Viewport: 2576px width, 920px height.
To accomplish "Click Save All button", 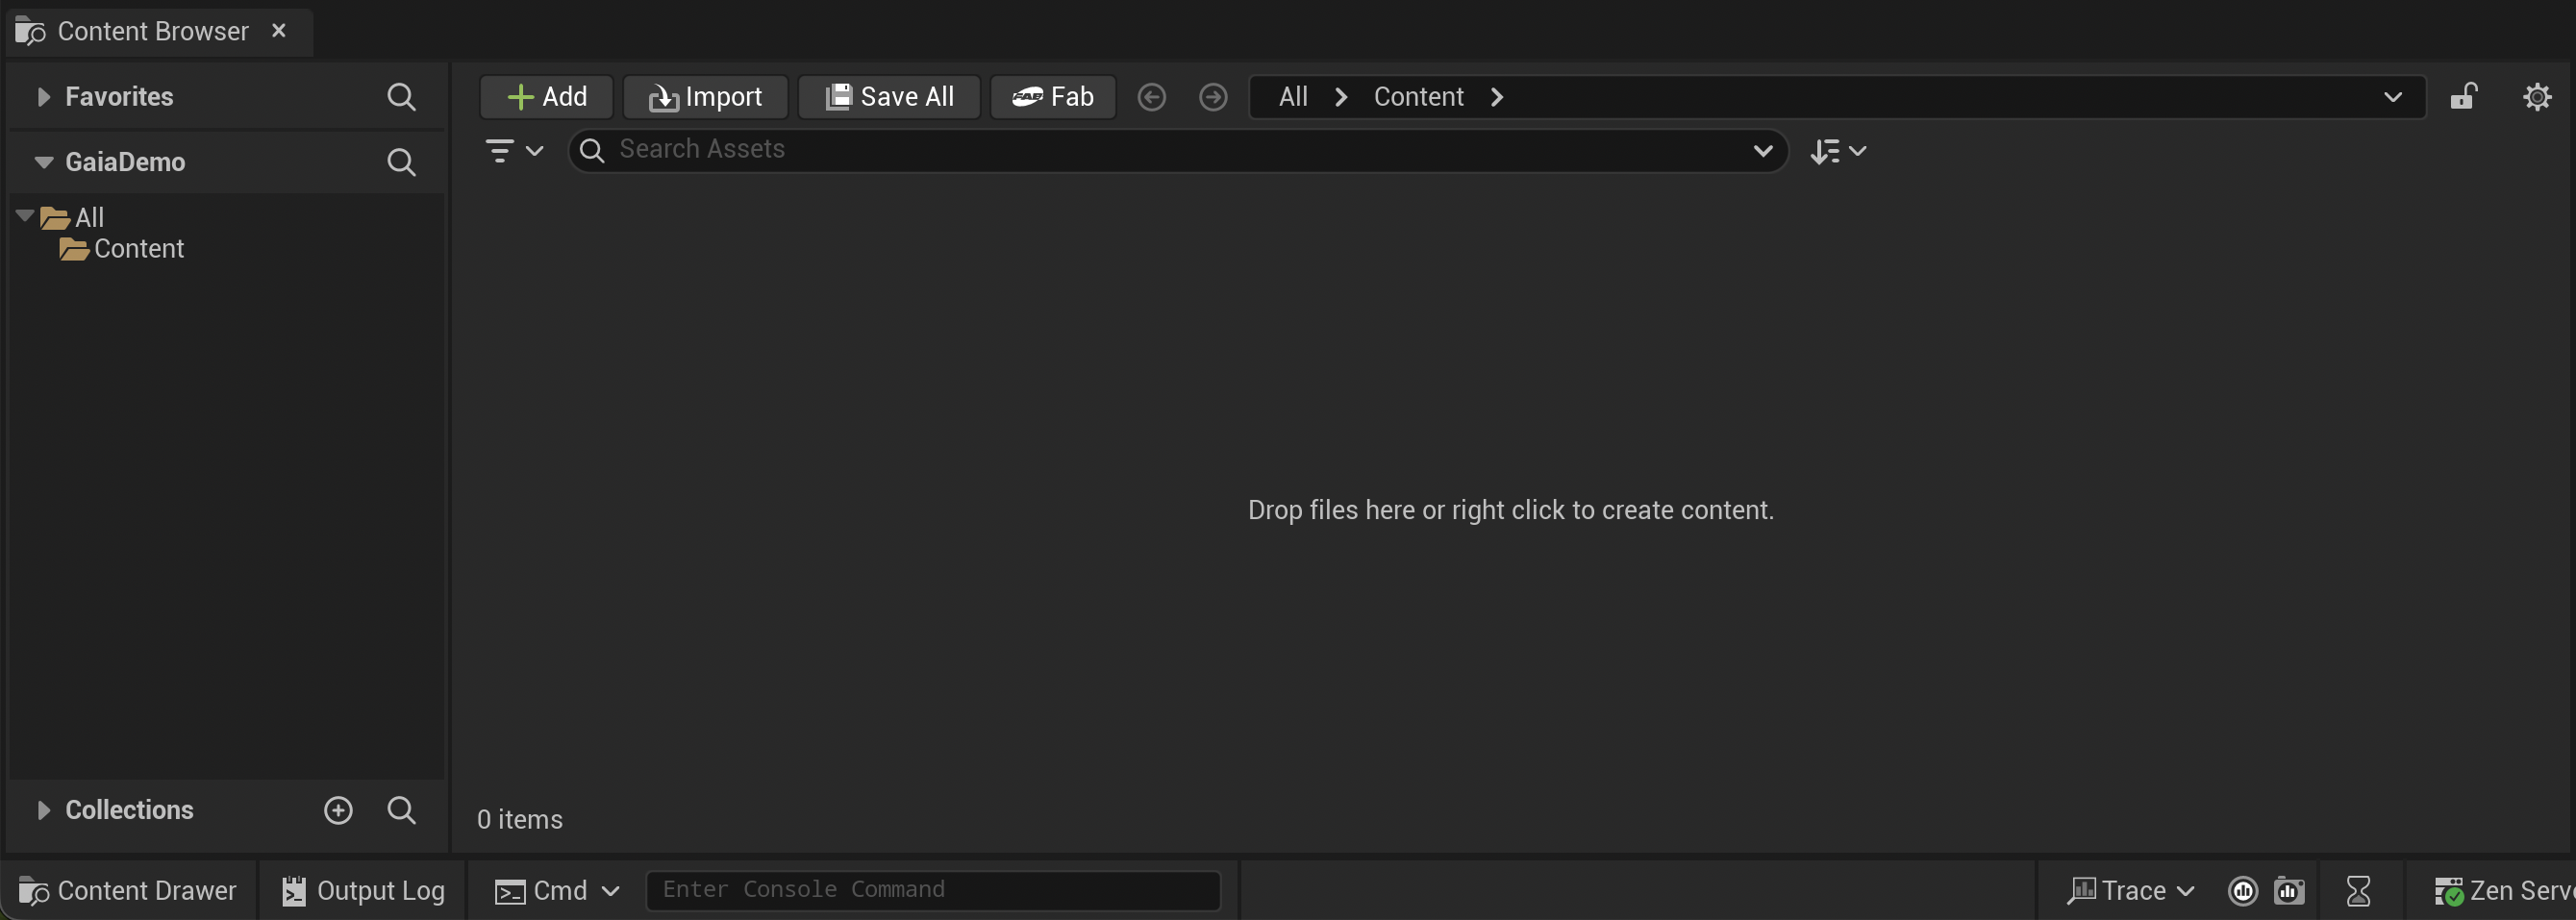I will [x=889, y=97].
